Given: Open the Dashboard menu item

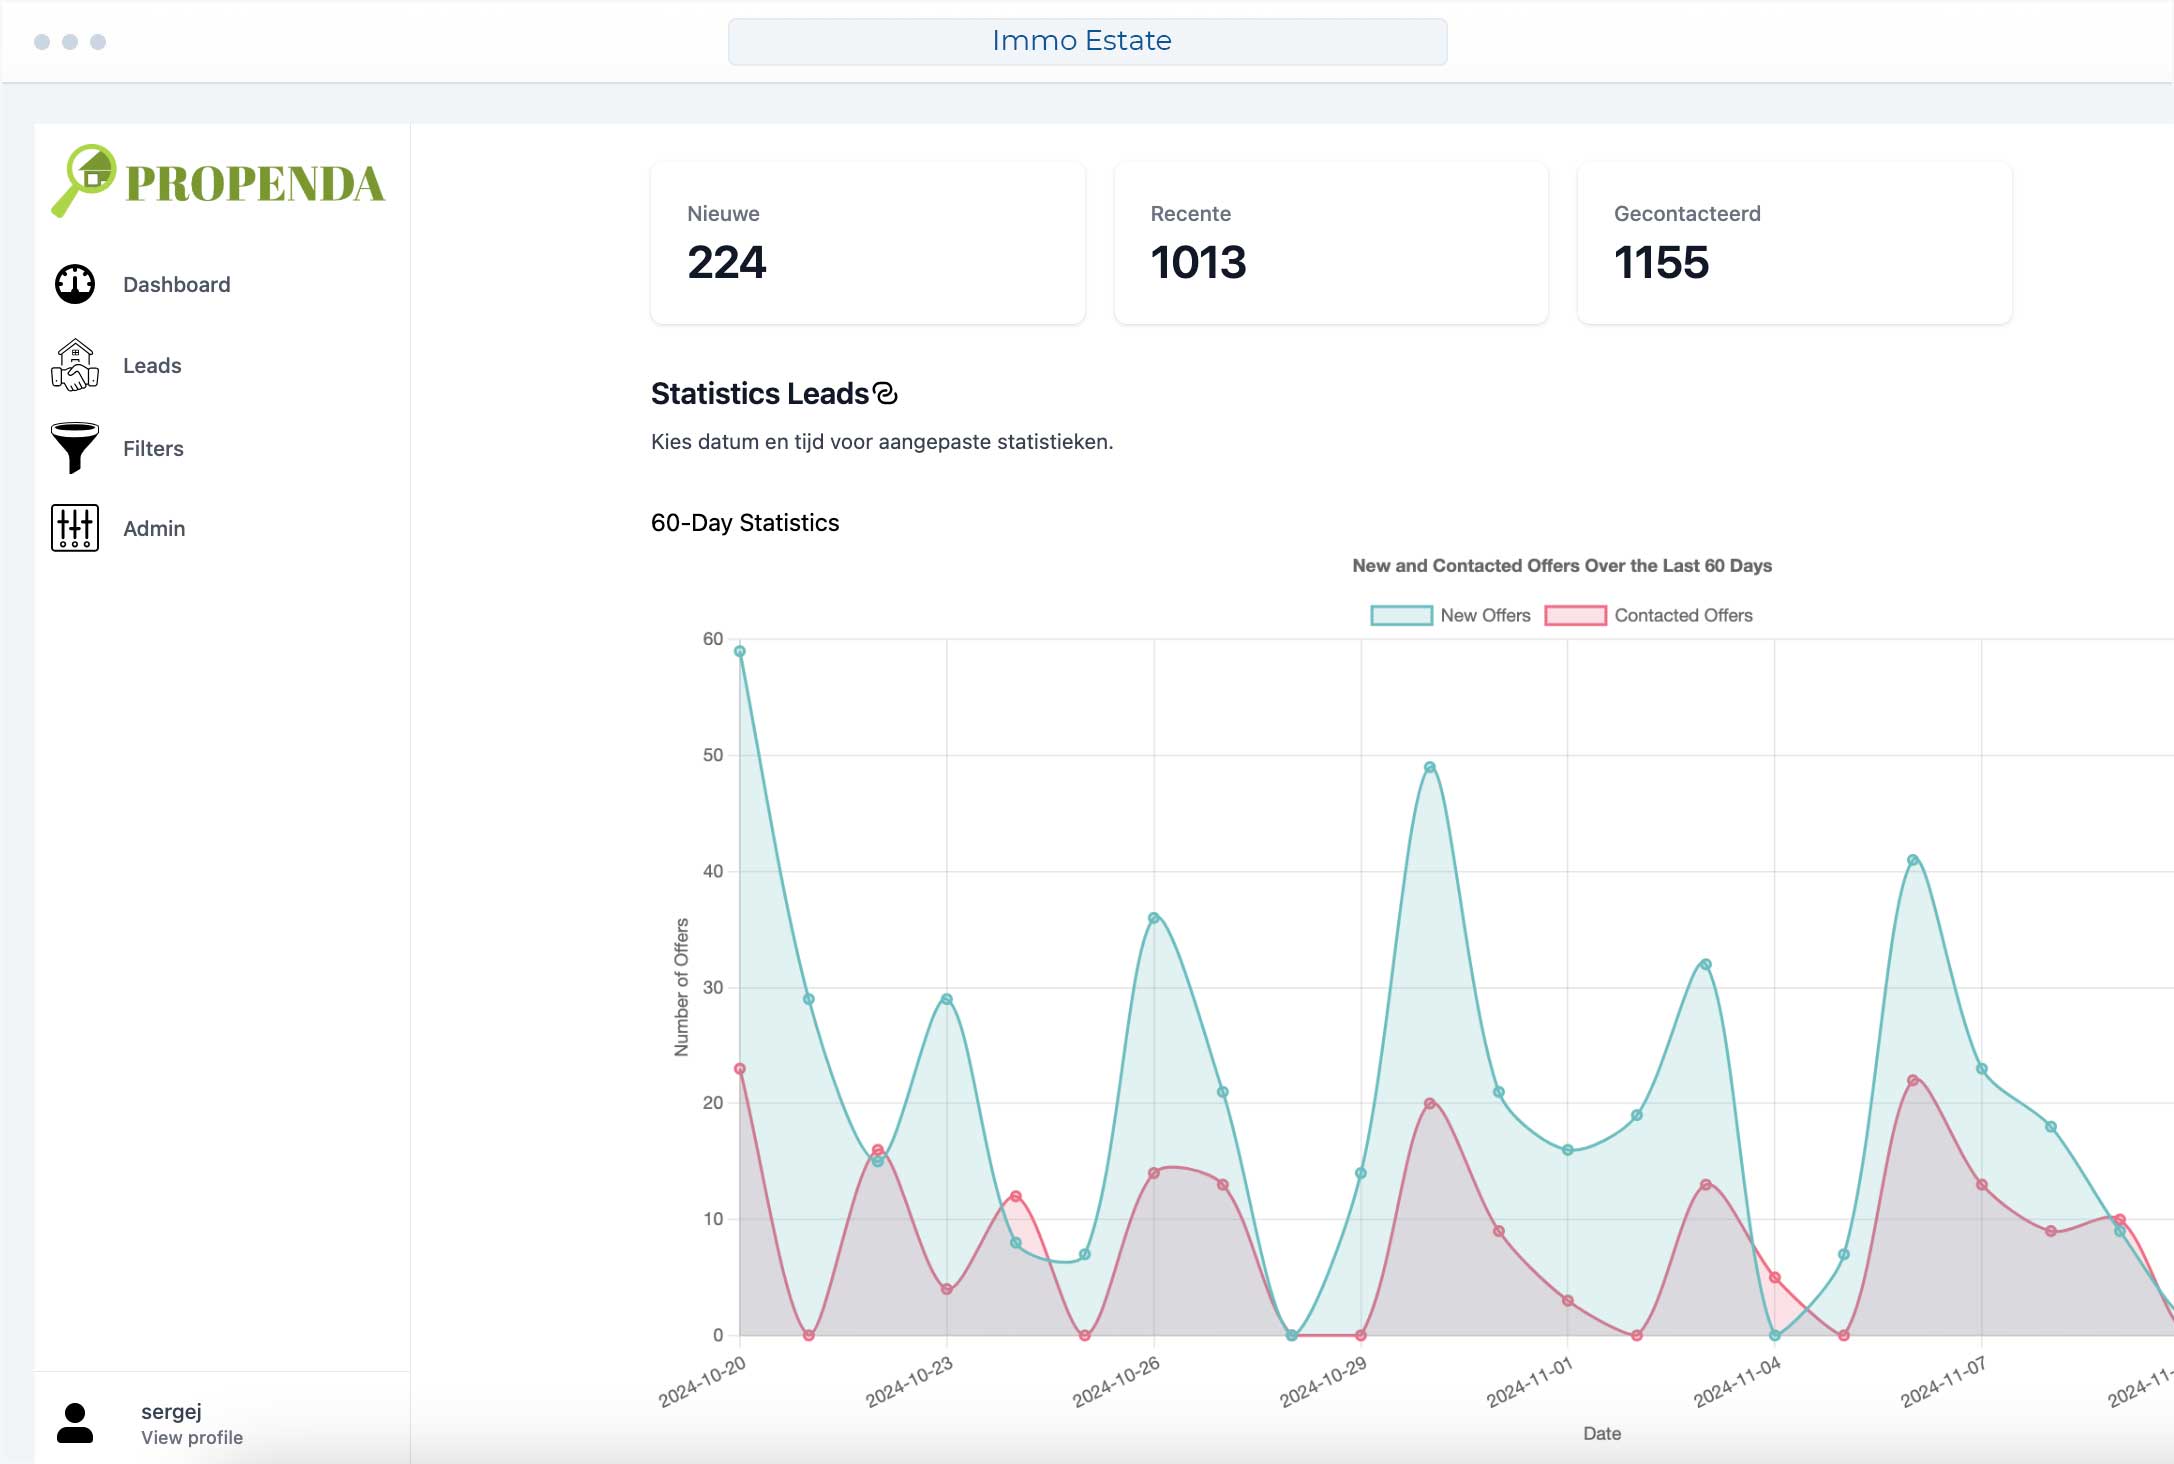Looking at the screenshot, I should 176,285.
